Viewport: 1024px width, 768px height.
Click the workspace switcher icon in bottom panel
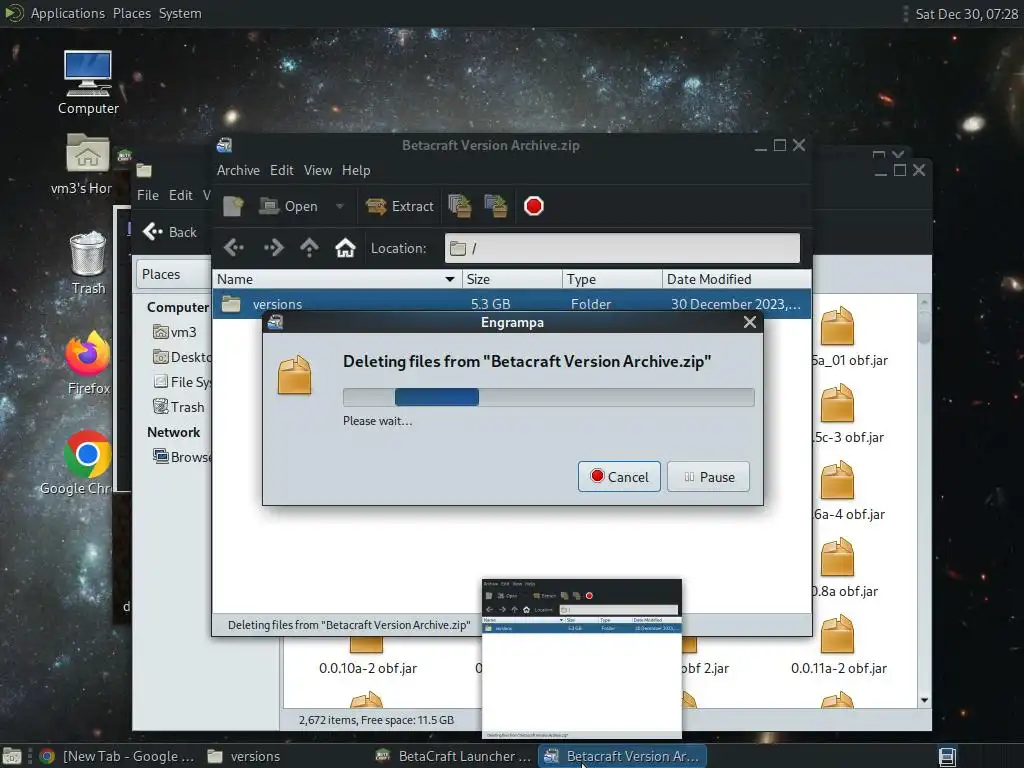[x=947, y=756]
